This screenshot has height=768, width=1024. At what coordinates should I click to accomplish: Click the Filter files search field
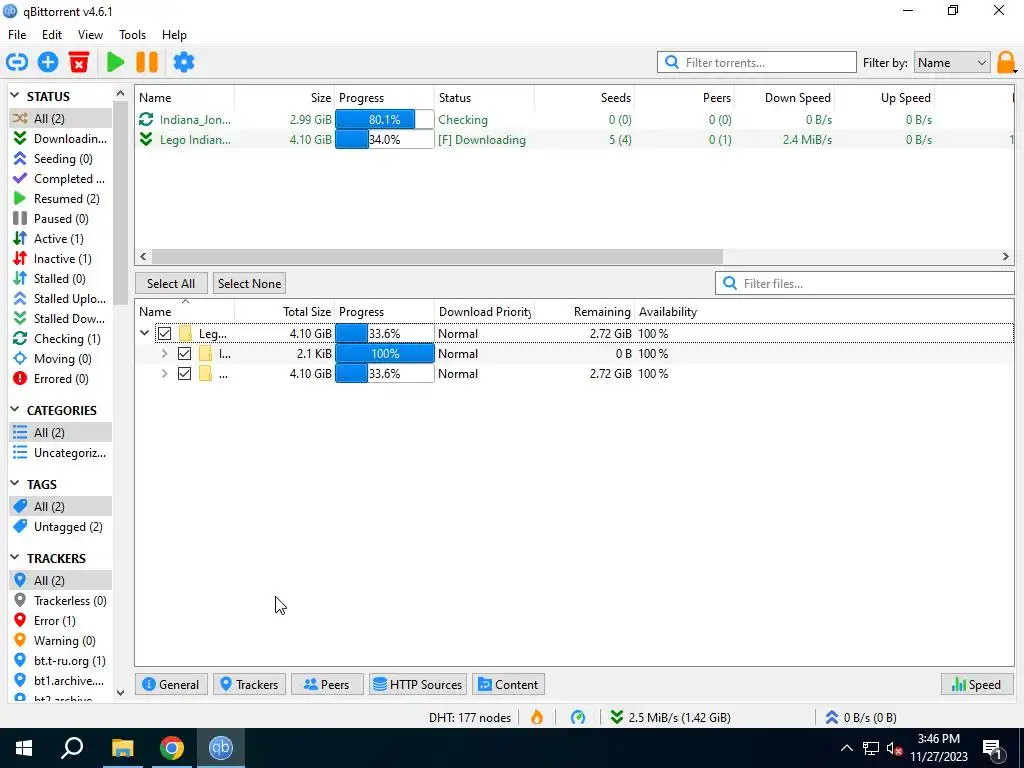point(865,283)
